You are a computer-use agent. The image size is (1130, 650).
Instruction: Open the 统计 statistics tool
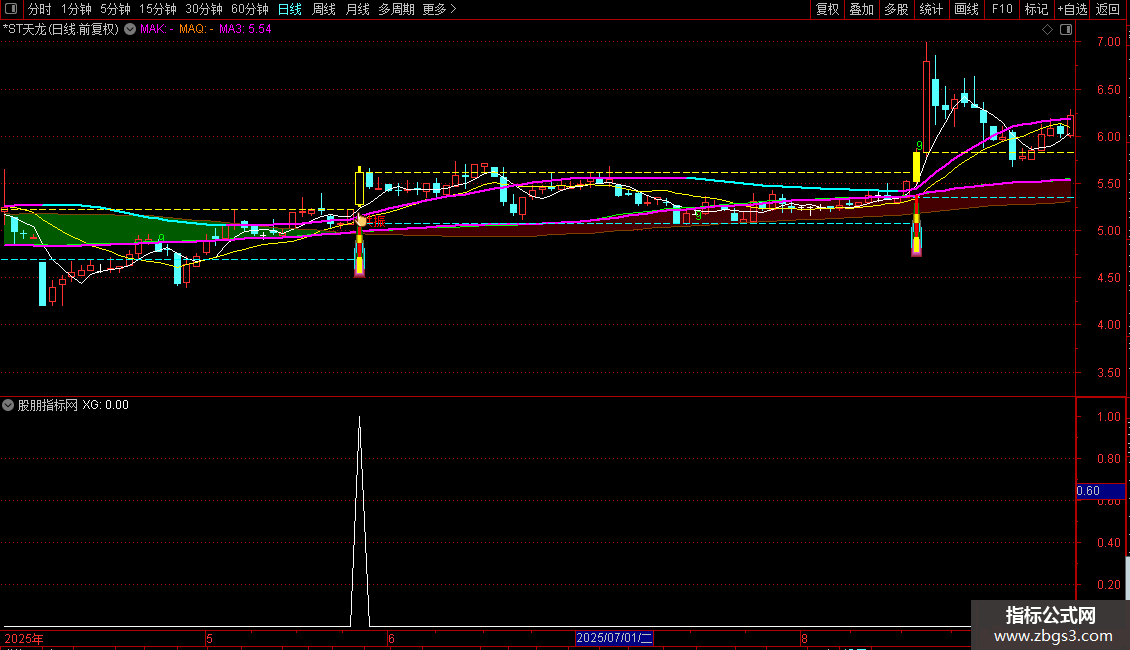point(931,9)
